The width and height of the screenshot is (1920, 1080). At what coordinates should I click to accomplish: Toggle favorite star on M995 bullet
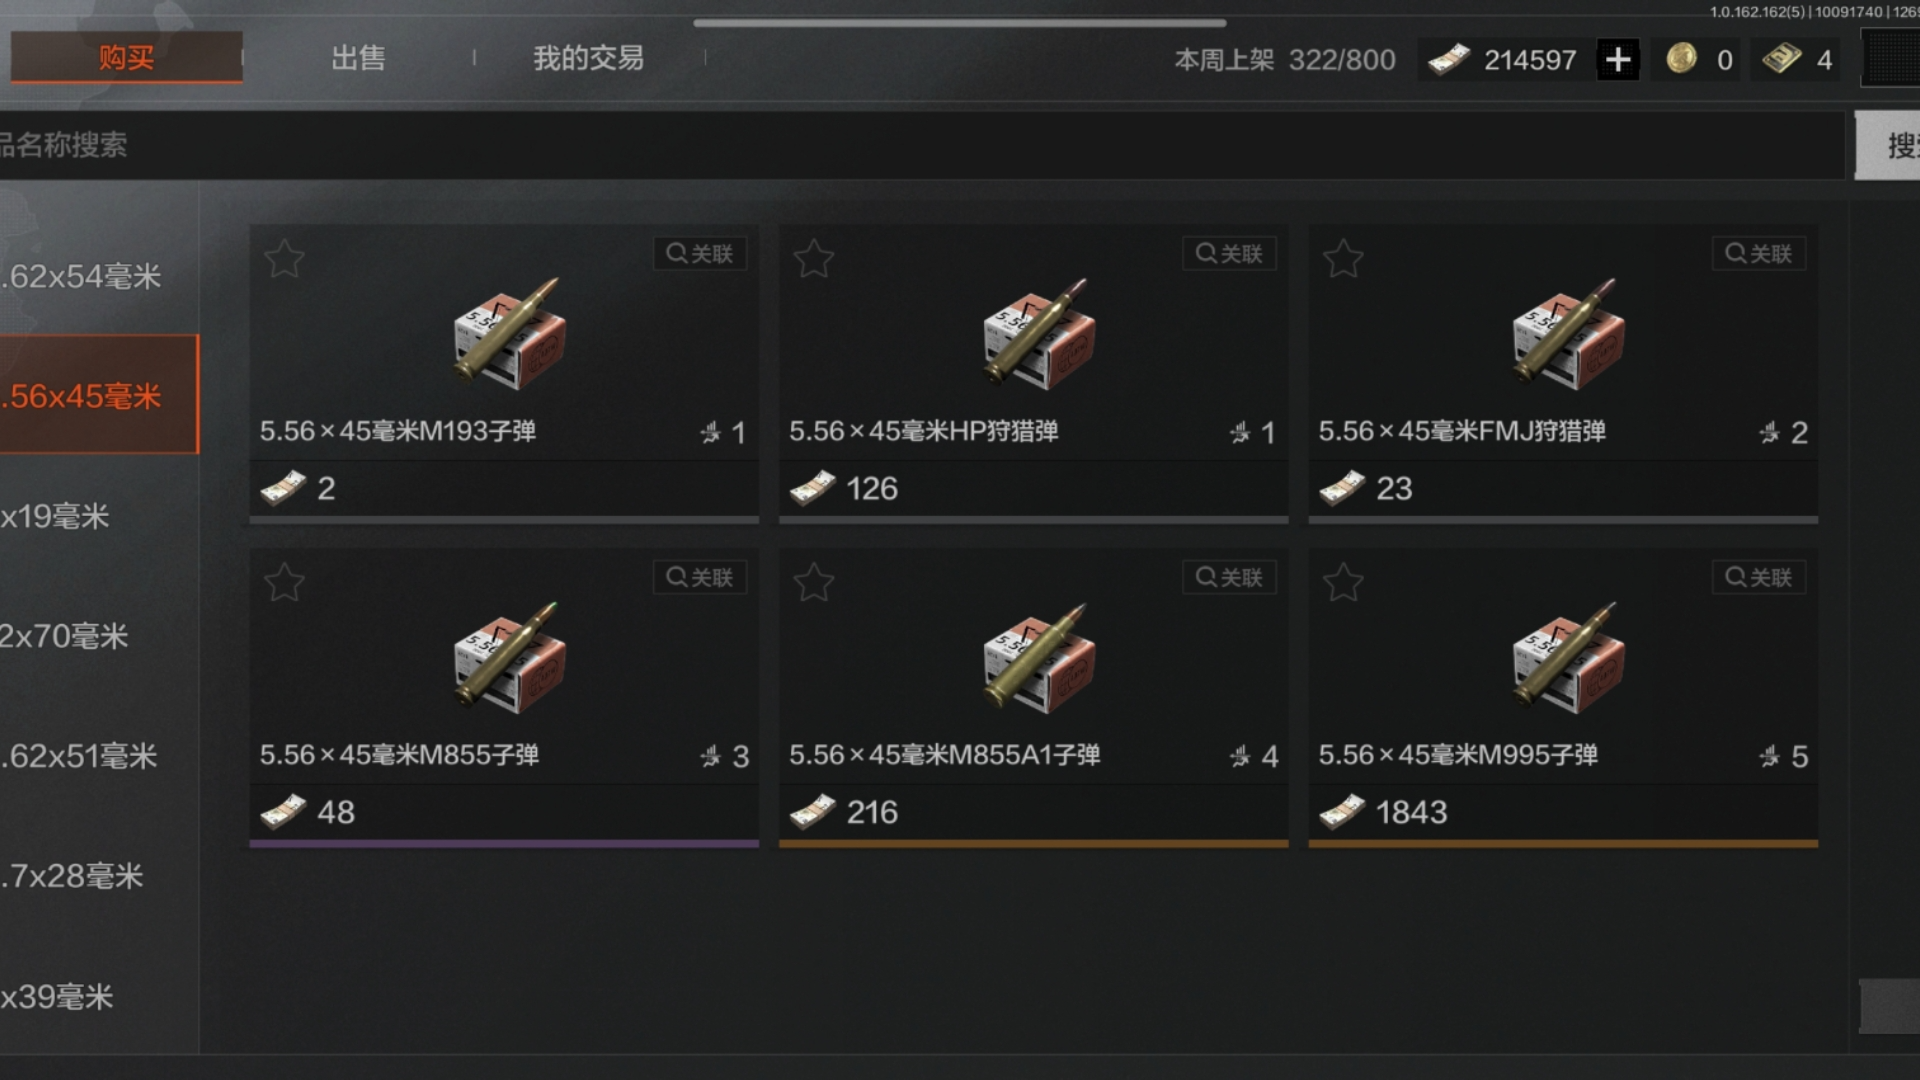pyautogui.click(x=1342, y=583)
